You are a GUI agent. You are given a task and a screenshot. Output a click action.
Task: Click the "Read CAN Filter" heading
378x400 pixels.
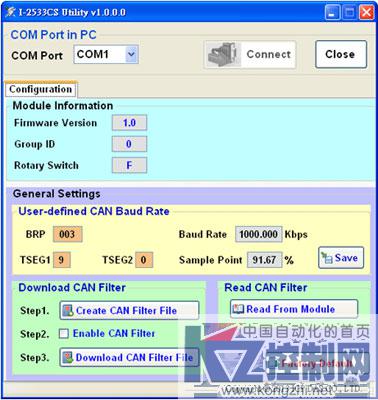click(266, 287)
